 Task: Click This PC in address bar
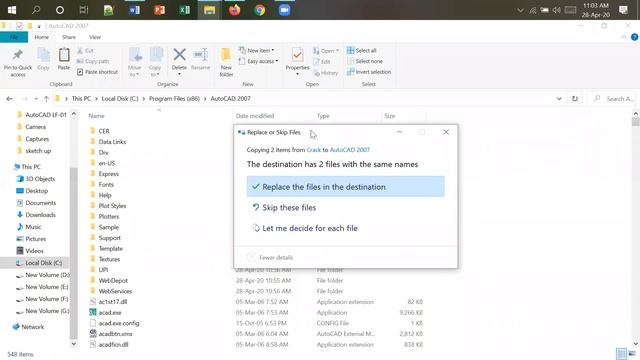point(81,99)
